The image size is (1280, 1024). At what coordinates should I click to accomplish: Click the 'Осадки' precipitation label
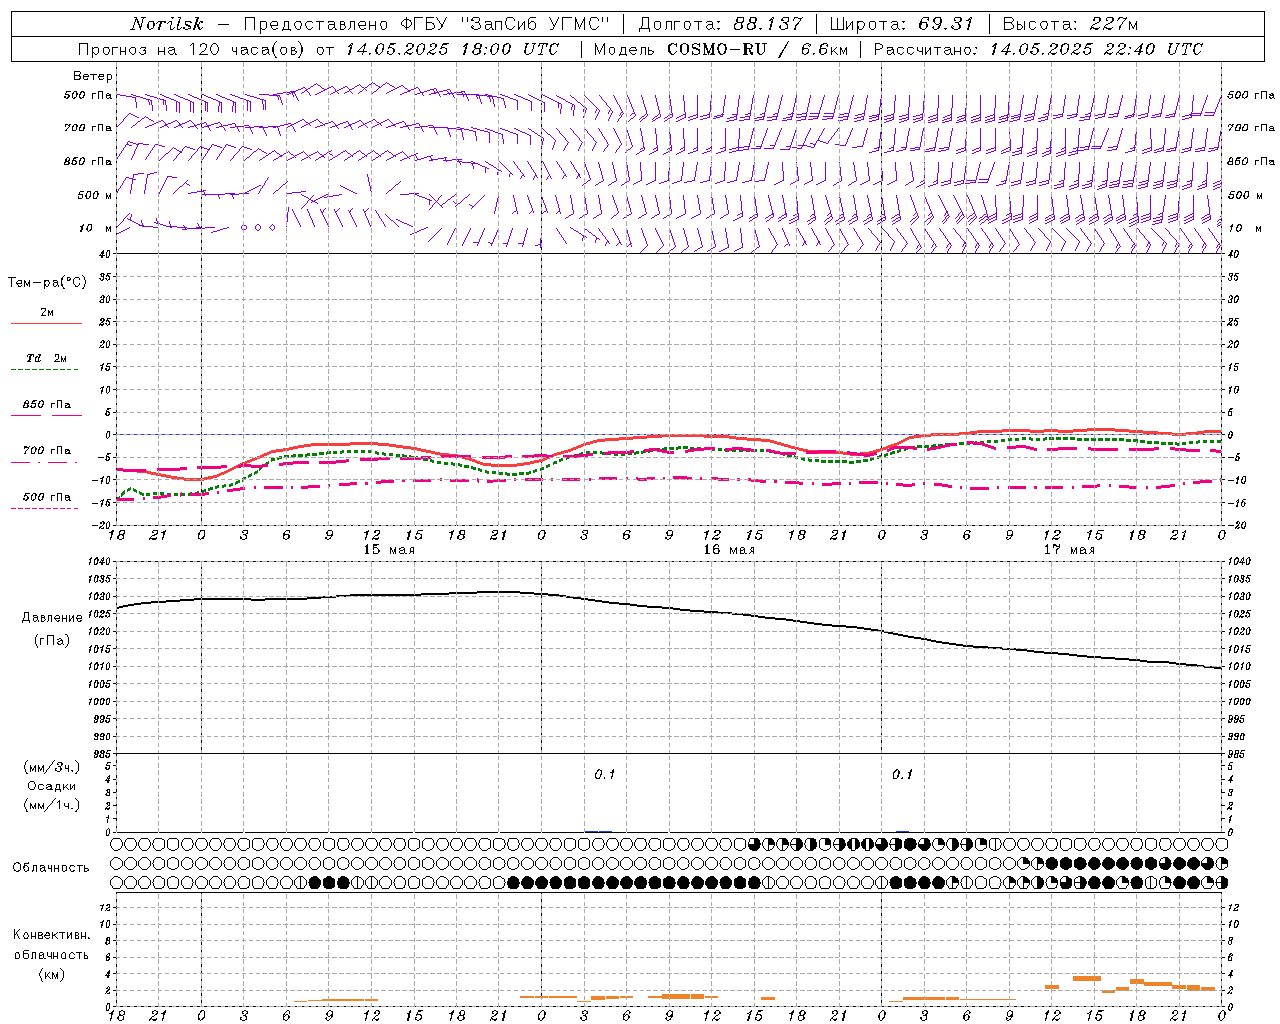point(52,786)
